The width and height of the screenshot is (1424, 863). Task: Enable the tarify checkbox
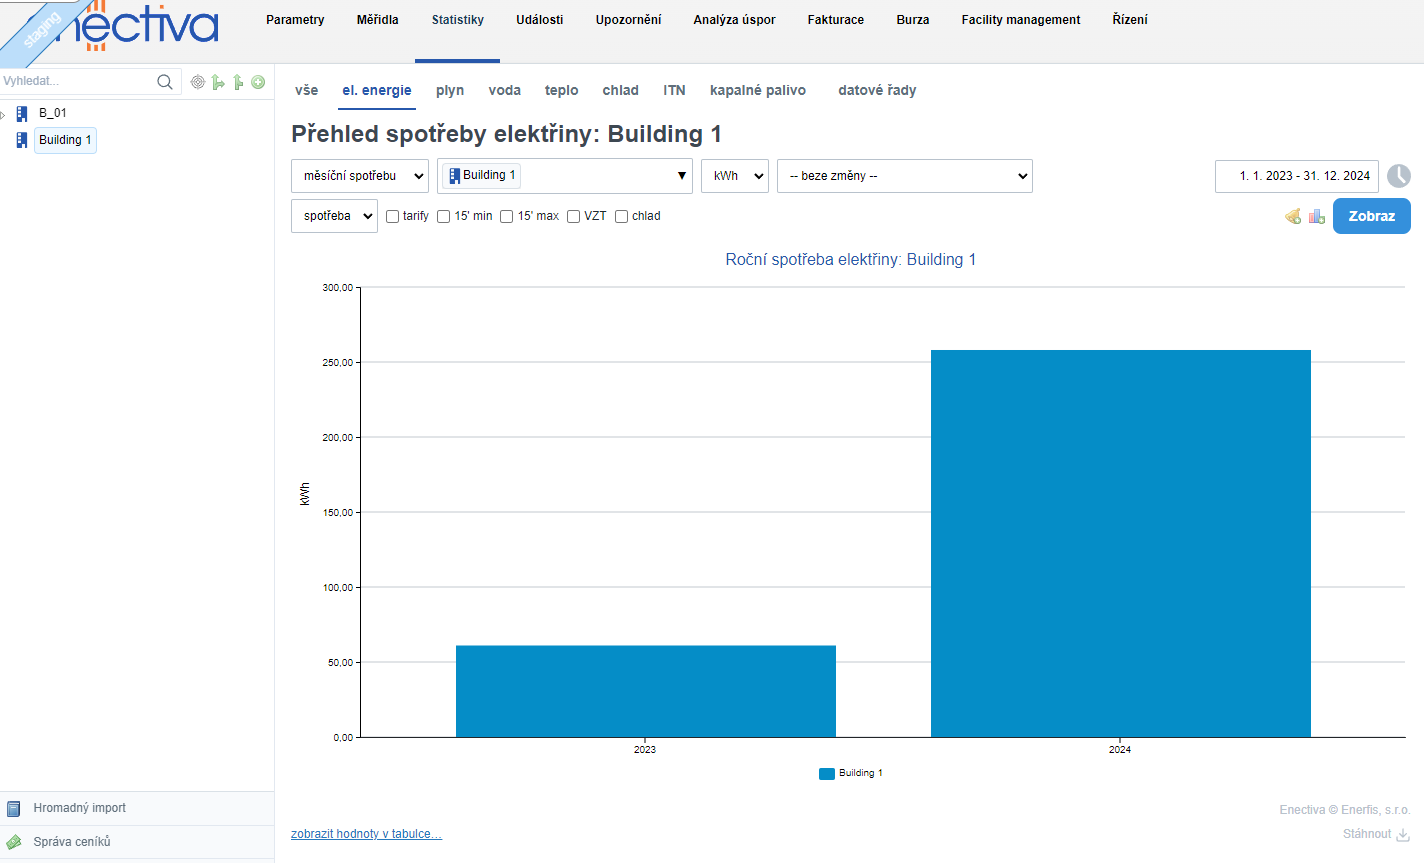[393, 216]
